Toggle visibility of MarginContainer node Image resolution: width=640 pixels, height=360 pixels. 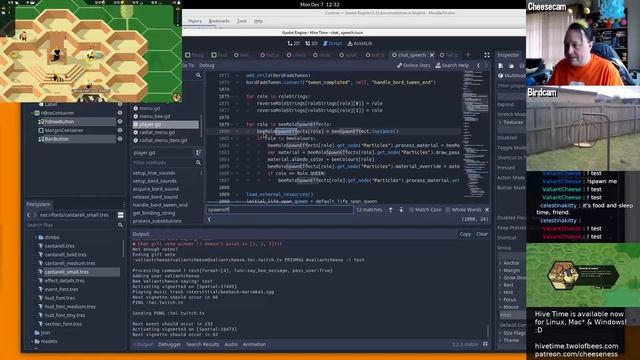tap(120, 130)
